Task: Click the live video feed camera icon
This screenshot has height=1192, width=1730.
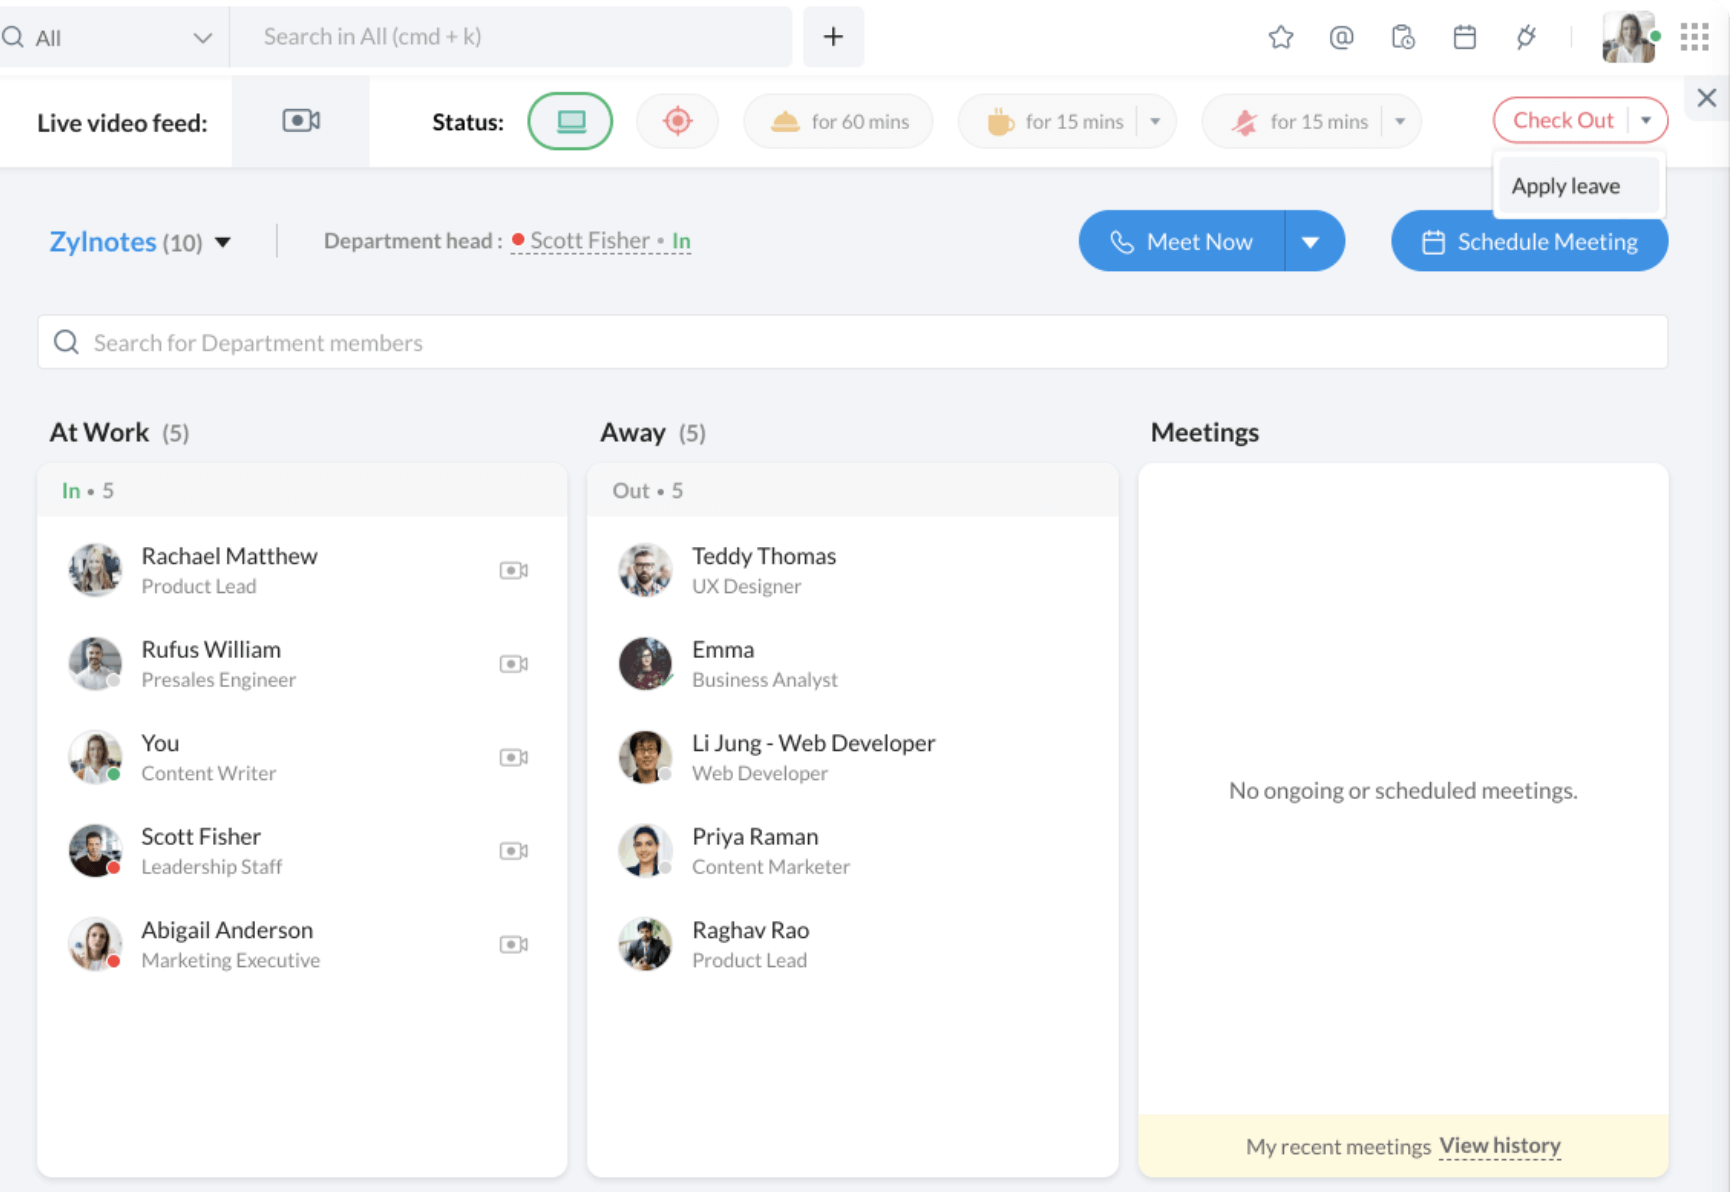Action: click(x=300, y=121)
